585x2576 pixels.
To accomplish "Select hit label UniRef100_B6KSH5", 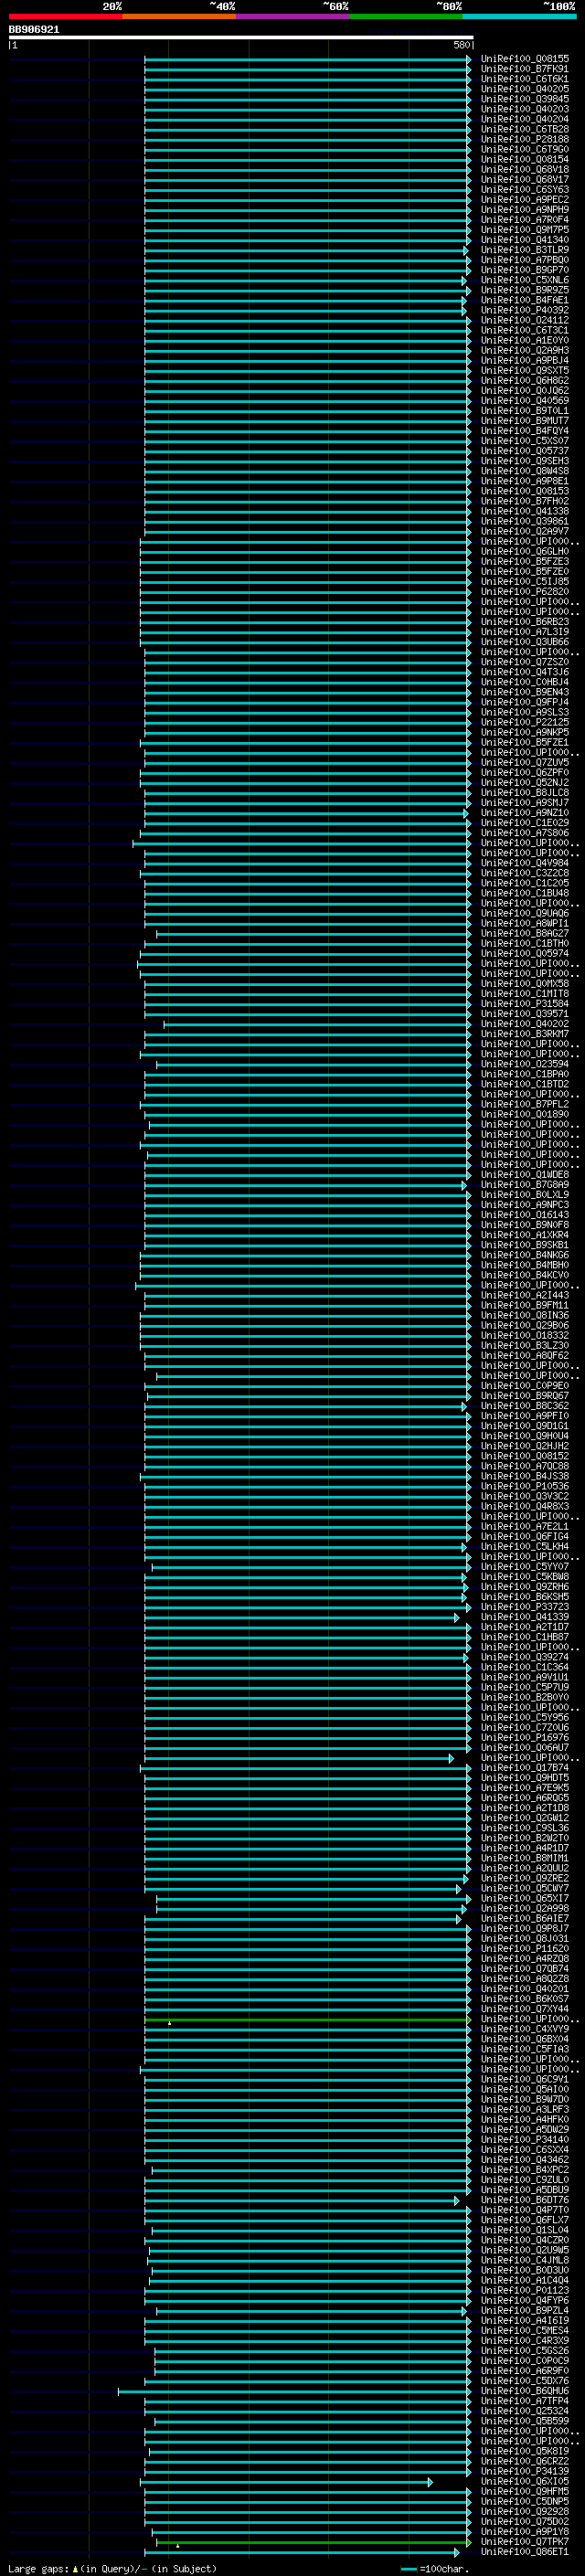I will 524,1597.
